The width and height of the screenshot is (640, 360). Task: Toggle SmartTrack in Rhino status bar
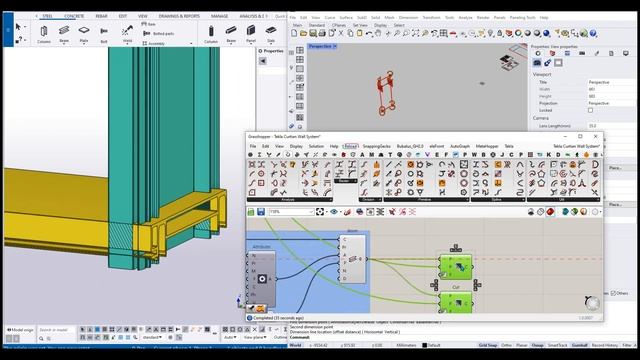click(x=558, y=345)
